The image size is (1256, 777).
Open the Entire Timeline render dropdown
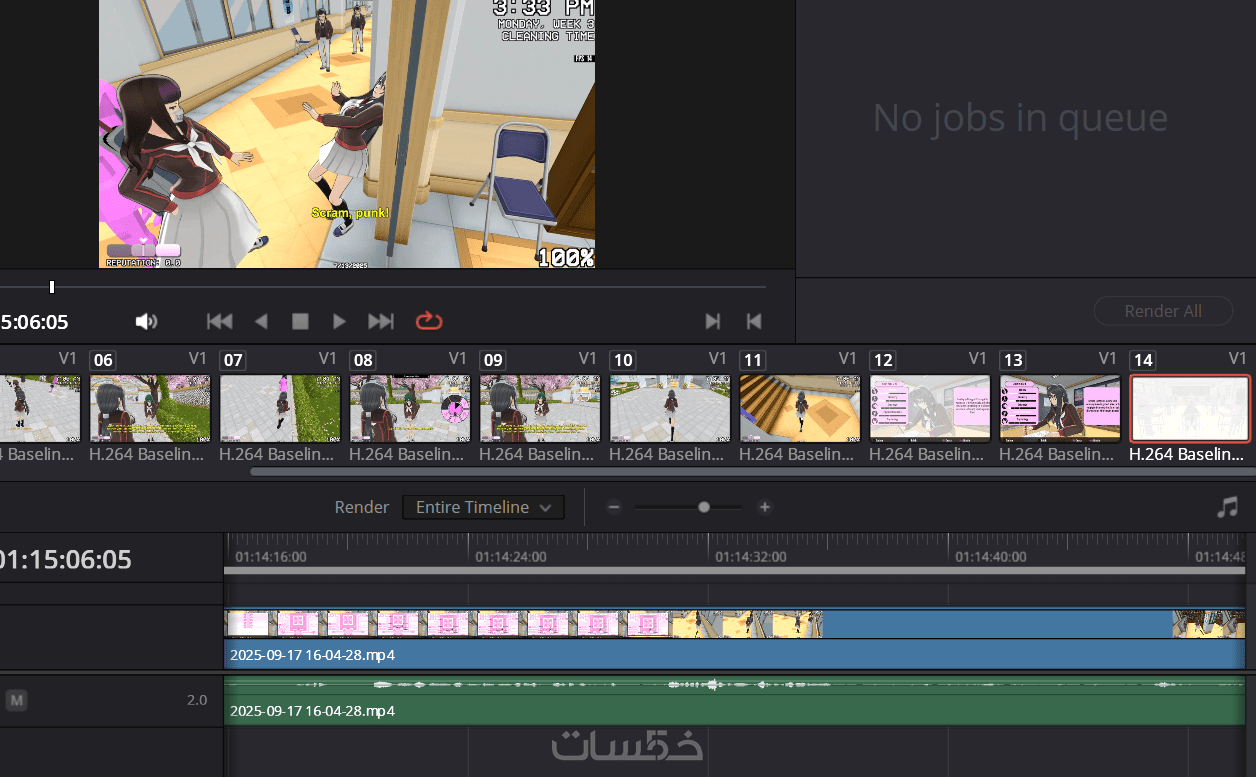point(483,507)
